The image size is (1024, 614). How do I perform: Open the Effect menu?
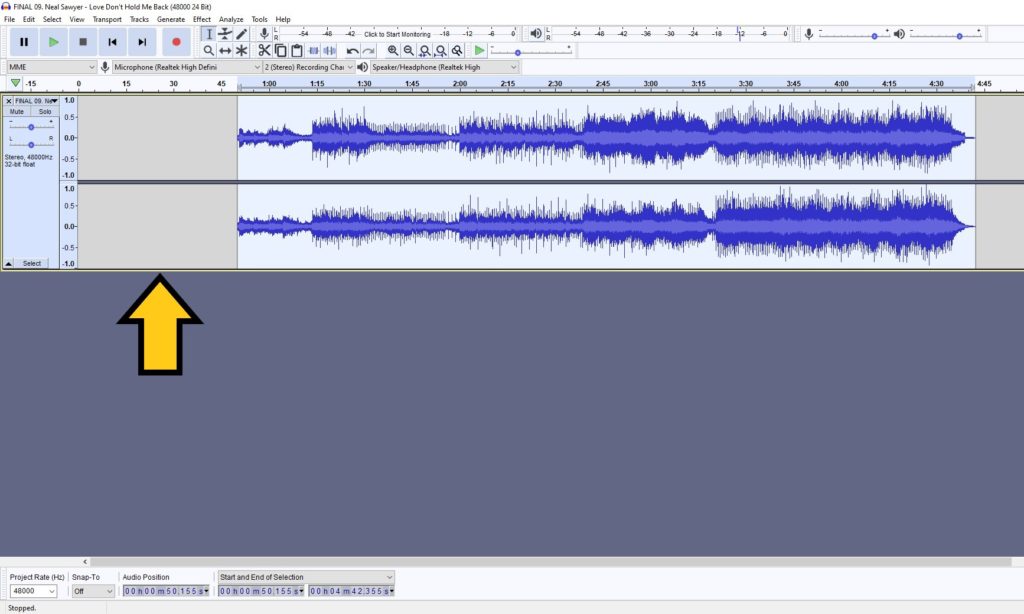[x=202, y=18]
